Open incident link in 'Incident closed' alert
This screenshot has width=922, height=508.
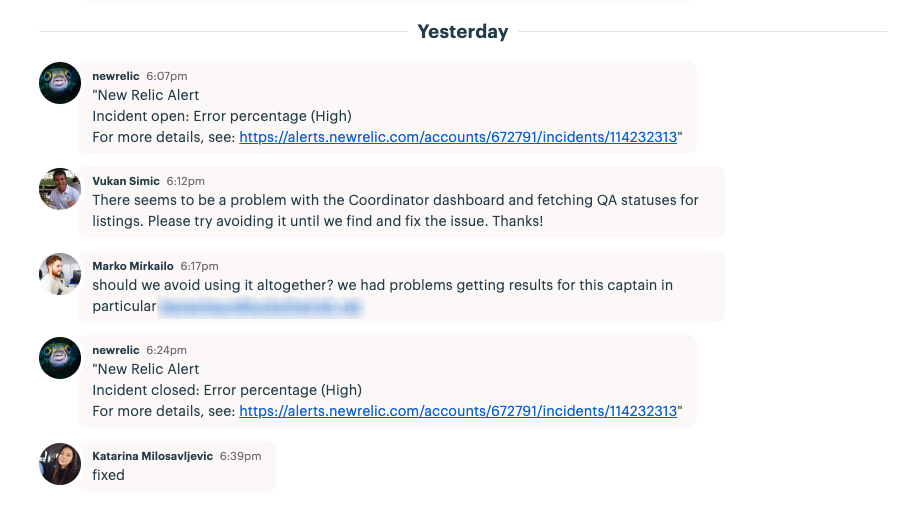tap(458, 411)
